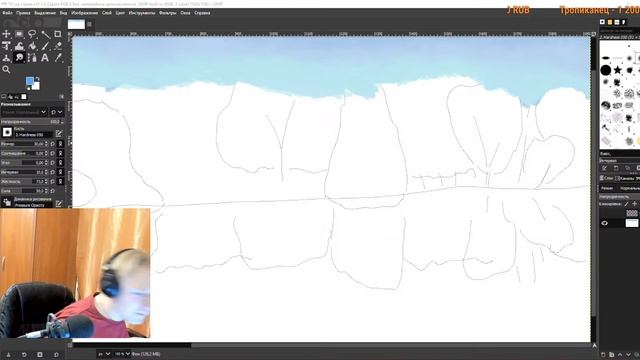Open the Фильтры menu
The image size is (640, 360).
point(167,13)
